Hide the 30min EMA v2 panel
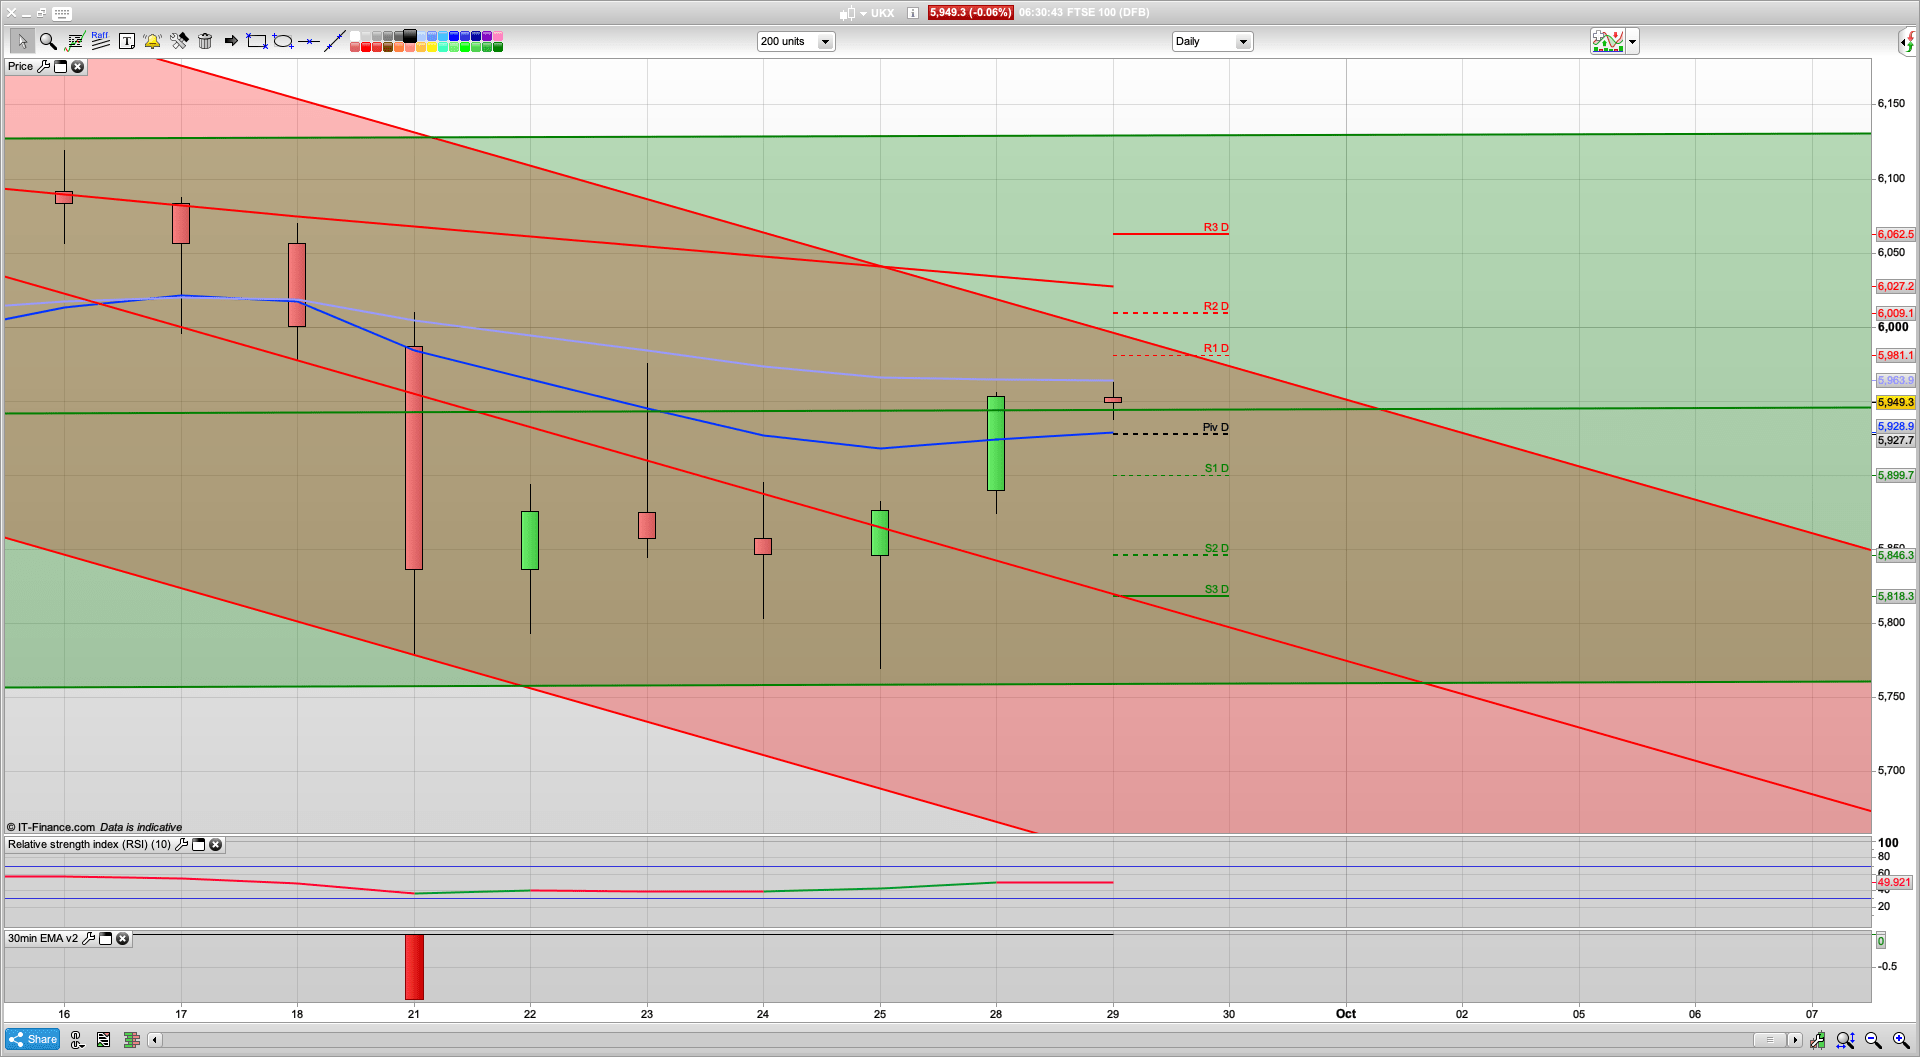This screenshot has height=1057, width=1920. tap(106, 939)
